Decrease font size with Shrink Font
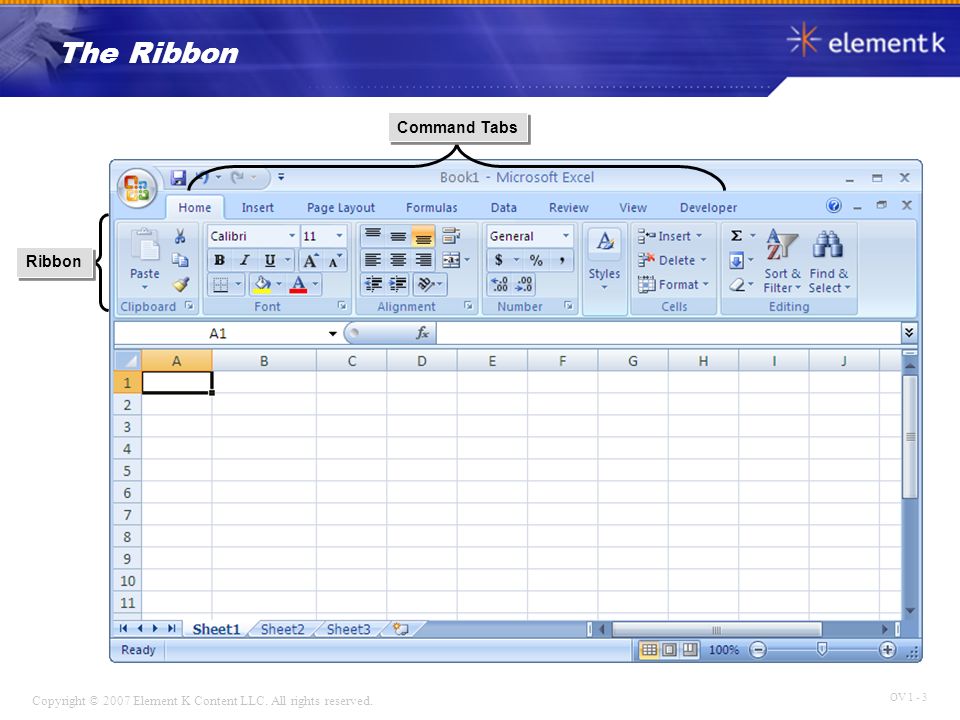Image resolution: width=960 pixels, height=720 pixels. (334, 261)
